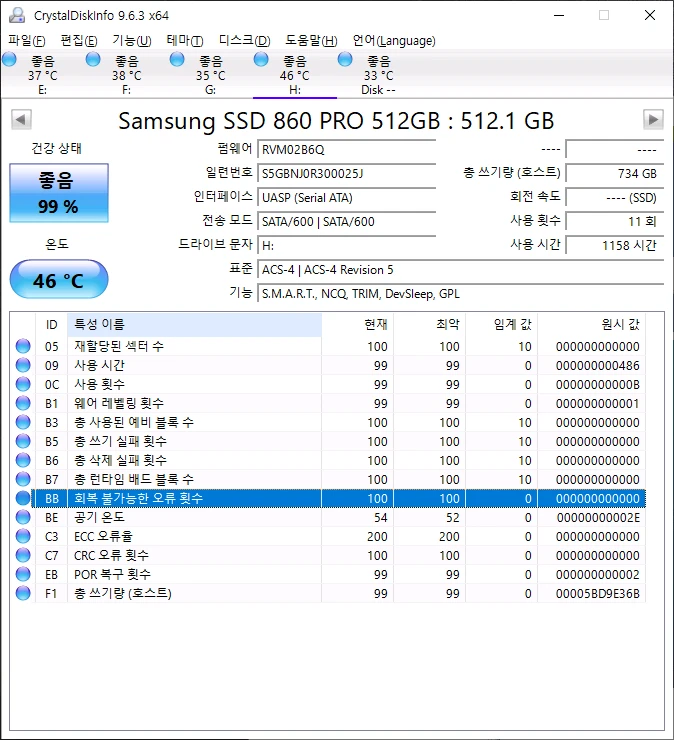Select disk E: at 37 °C

[x=42, y=75]
